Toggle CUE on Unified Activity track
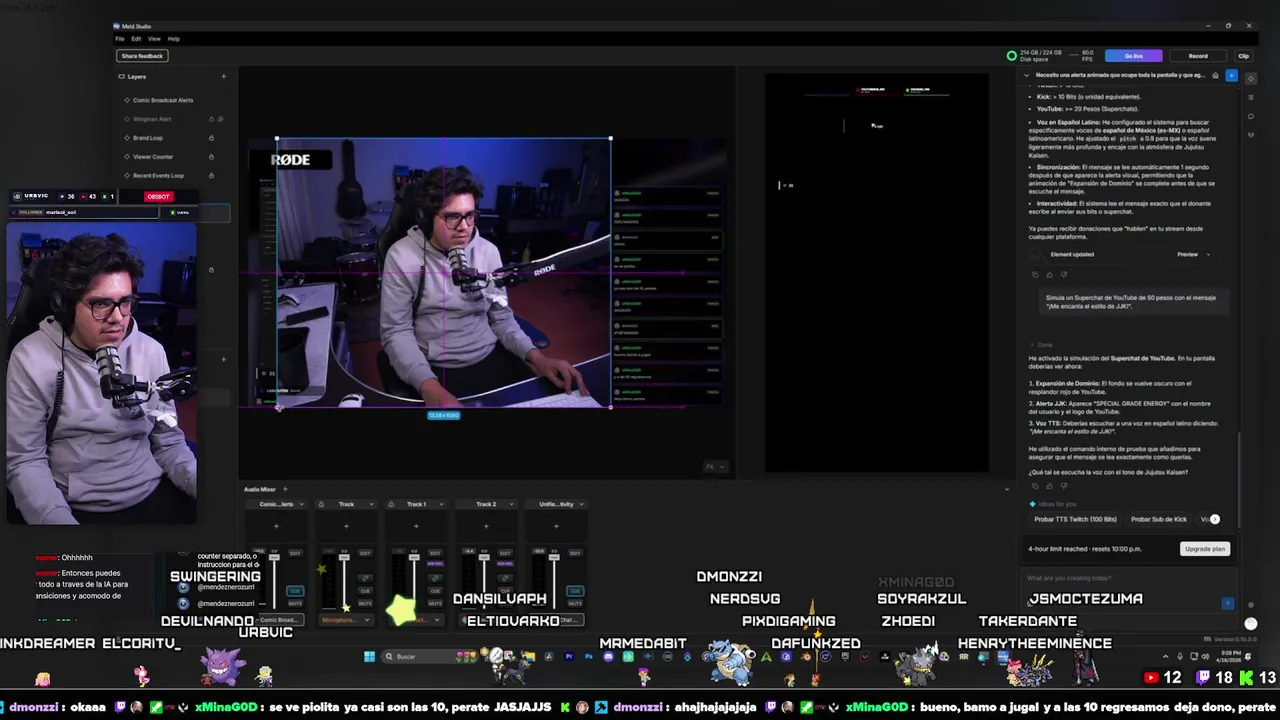Screen dimensions: 1280x720 [575, 591]
